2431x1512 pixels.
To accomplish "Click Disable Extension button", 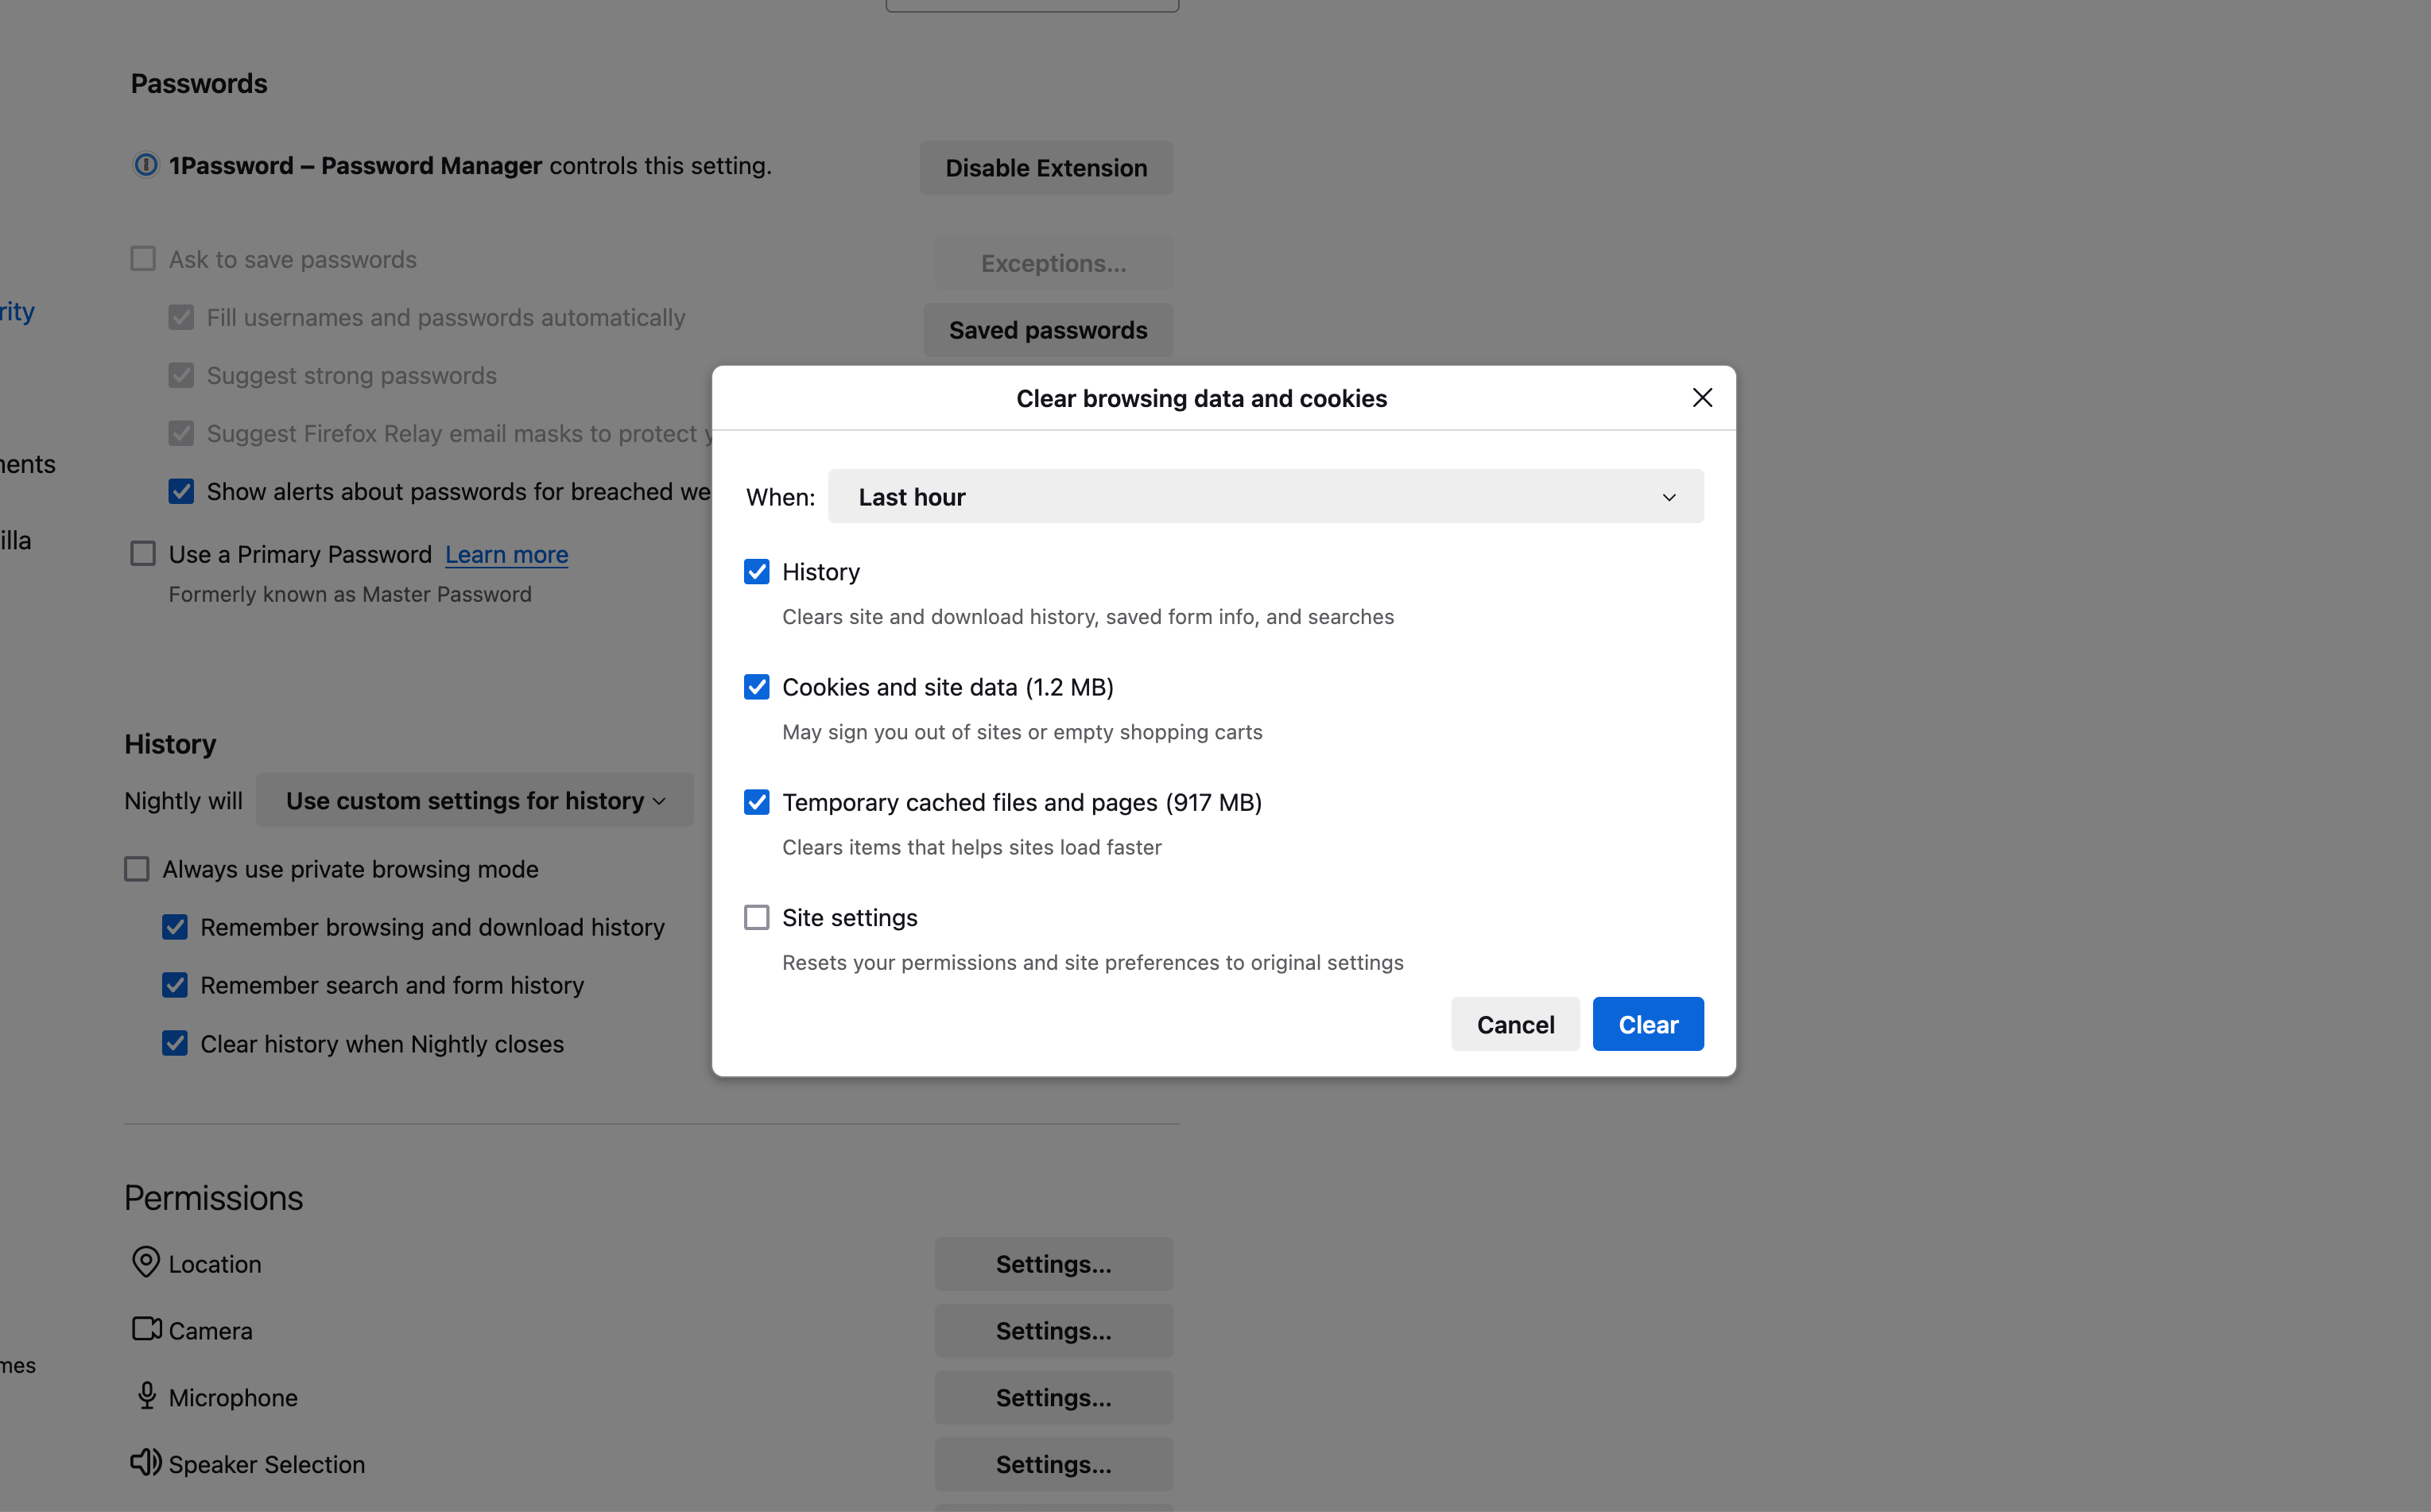I will [x=1045, y=168].
